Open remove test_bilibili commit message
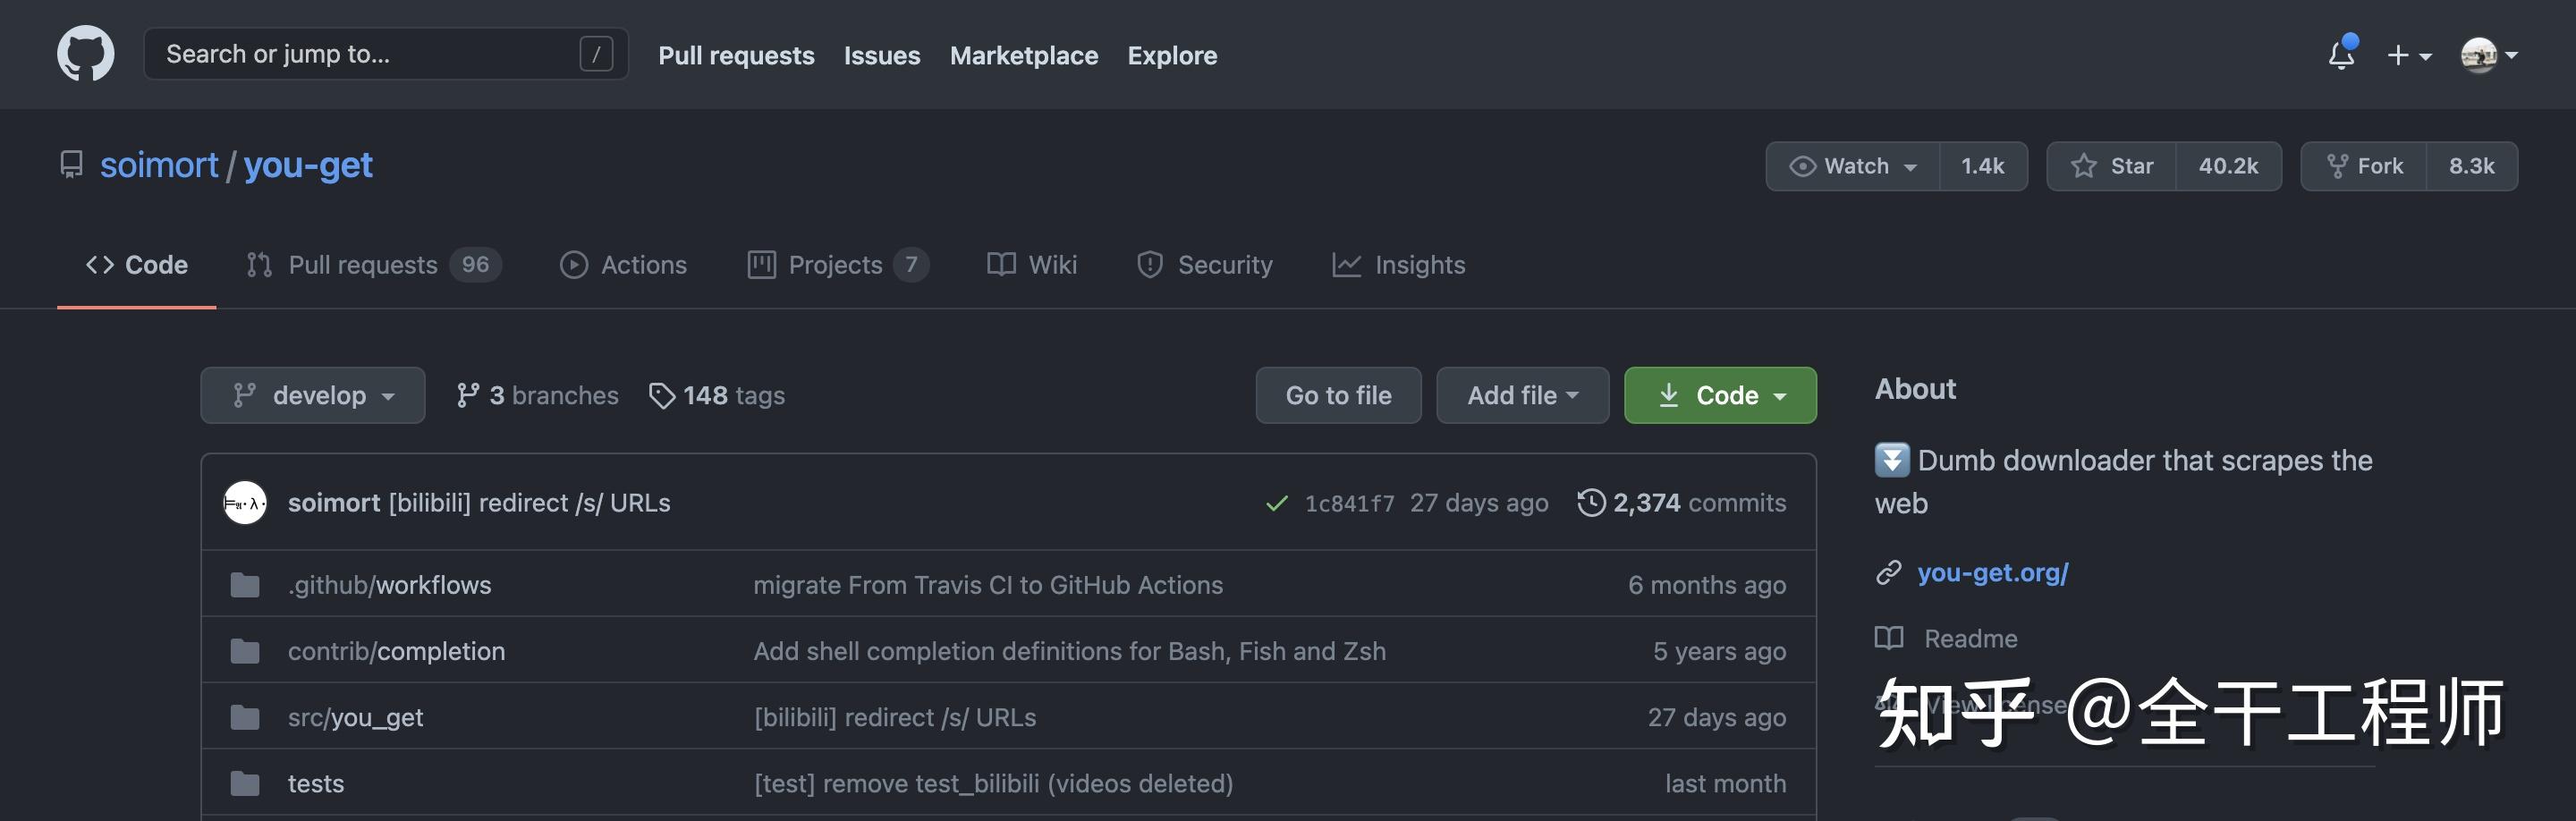The width and height of the screenshot is (2576, 821). (x=993, y=784)
